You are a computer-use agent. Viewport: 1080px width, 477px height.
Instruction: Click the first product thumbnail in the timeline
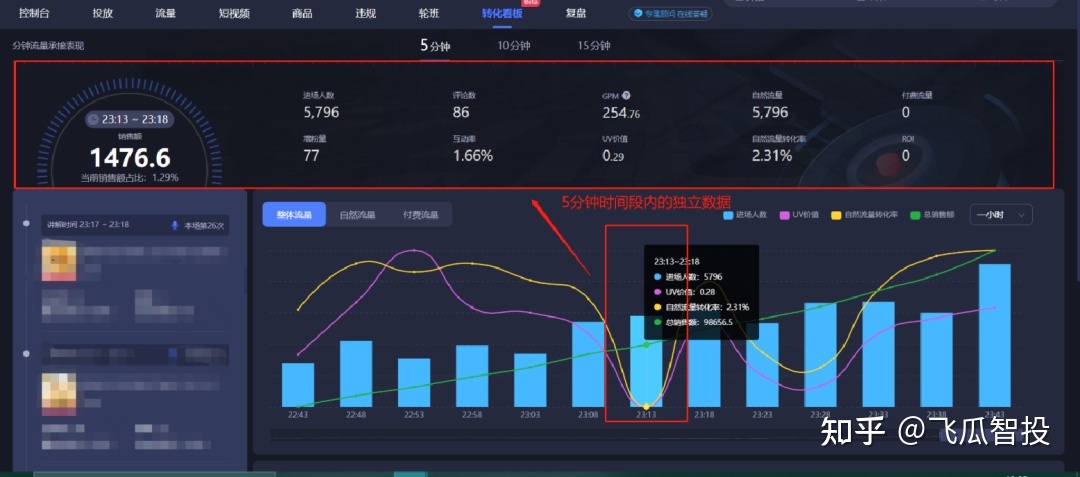tap(59, 260)
